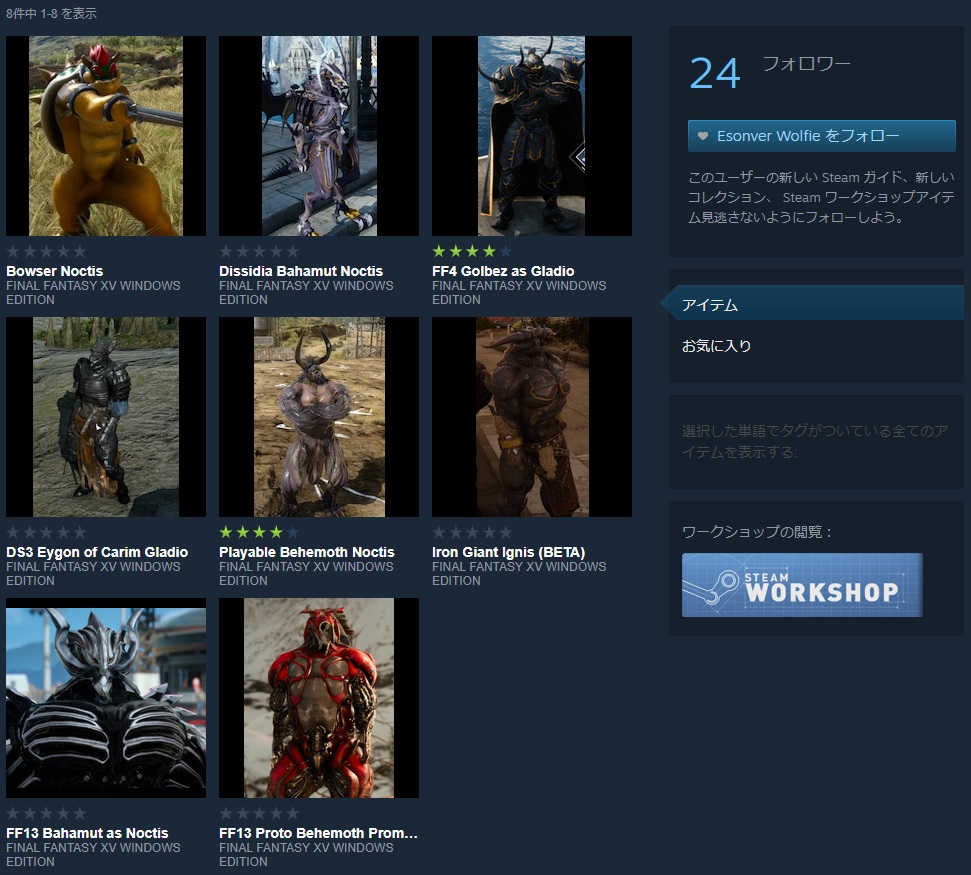971x875 pixels.
Task: Open the FF13 Proto Behemoth thumbnail
Action: pos(319,698)
